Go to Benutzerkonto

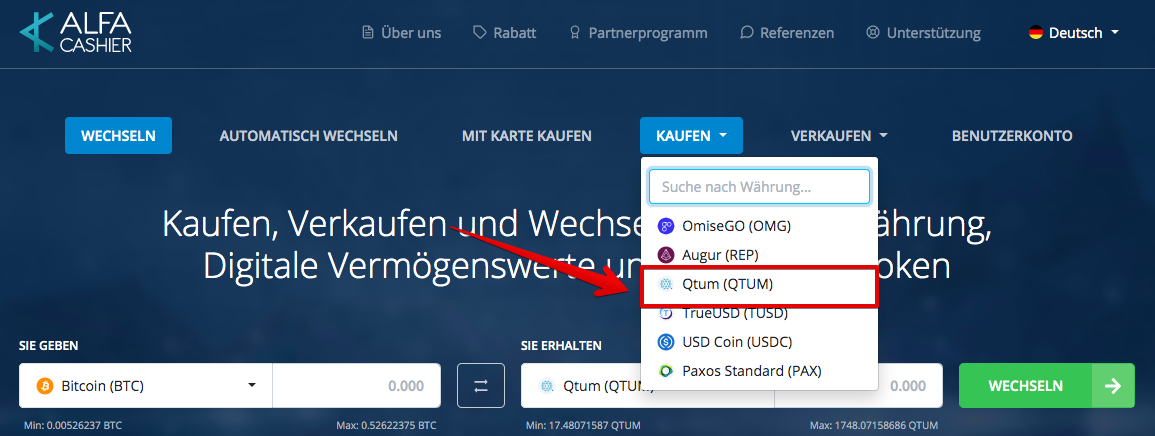pos(1012,136)
